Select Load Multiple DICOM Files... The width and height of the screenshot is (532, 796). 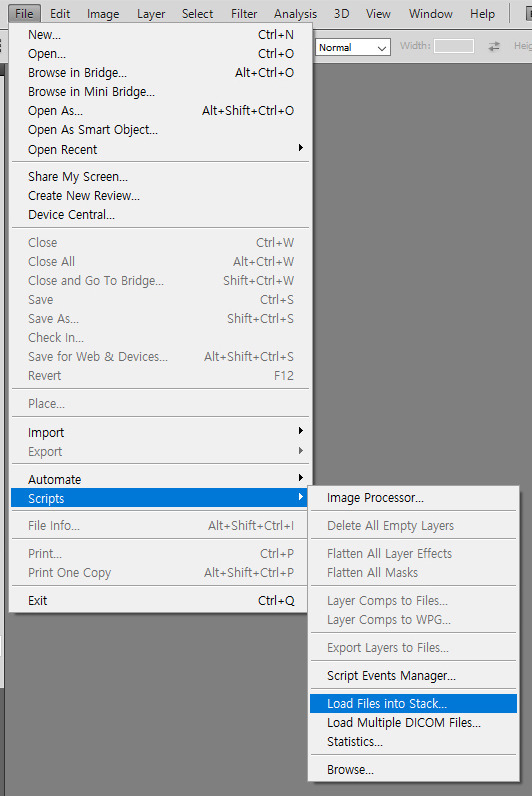[x=414, y=722]
